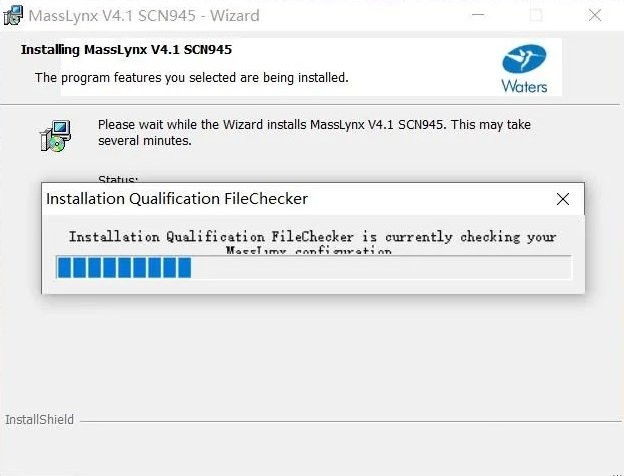Click the MassLynx installer icon in title bar
624x476 pixels.
pyautogui.click(x=15, y=16)
